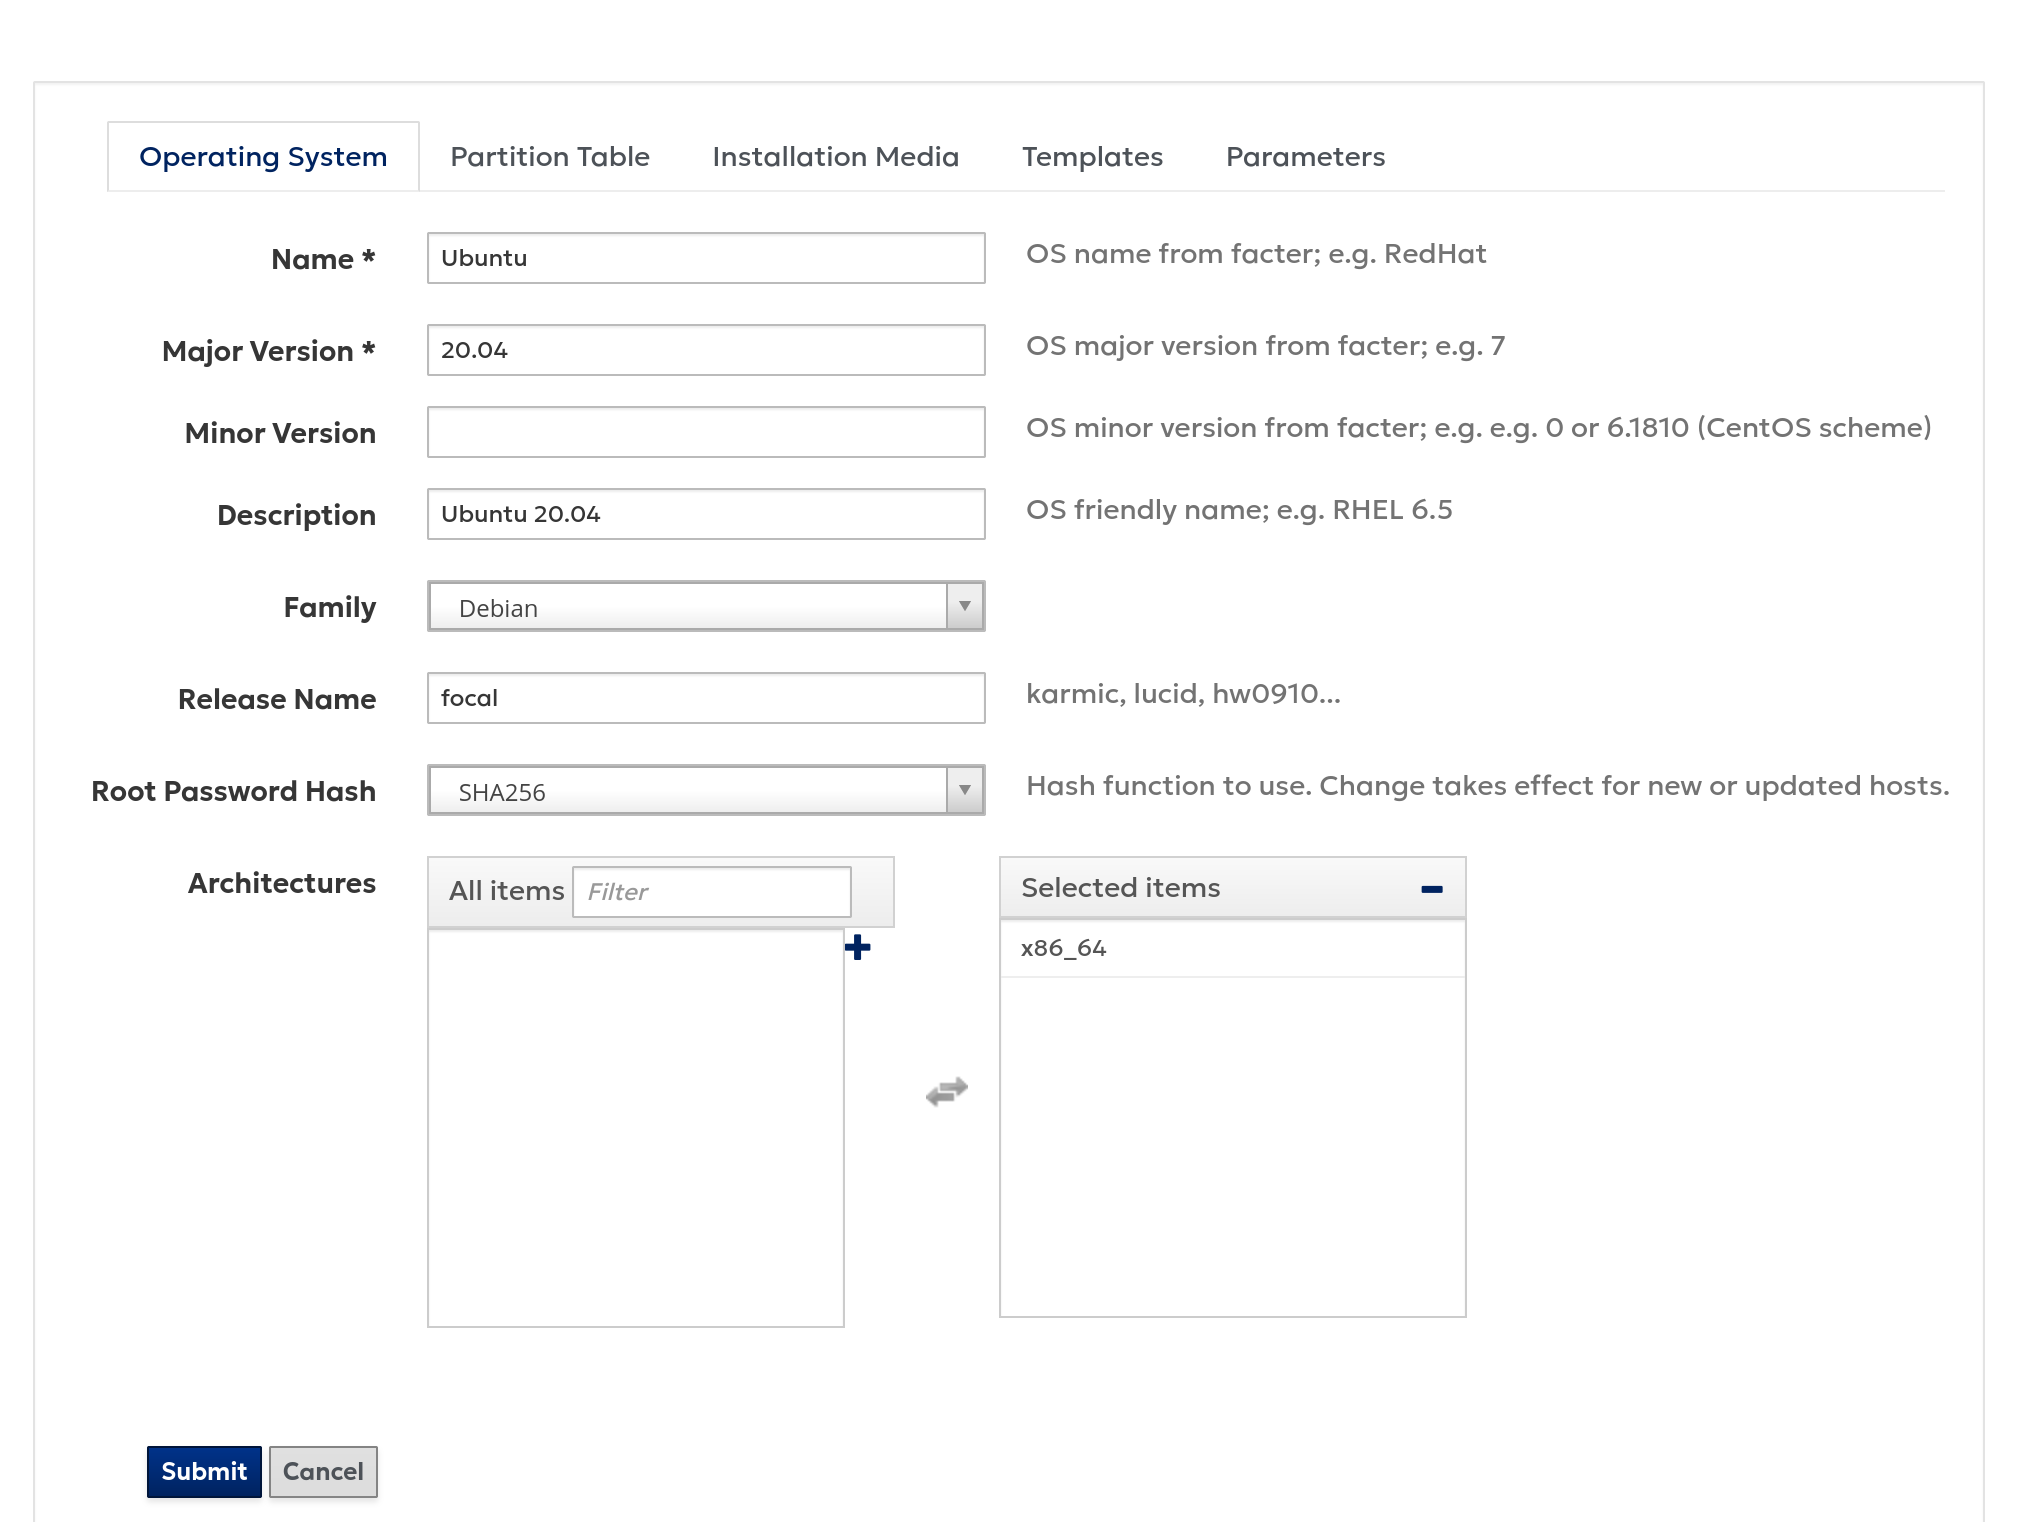Open the Family dropdown arrow
2019x1522 pixels.
click(964, 606)
